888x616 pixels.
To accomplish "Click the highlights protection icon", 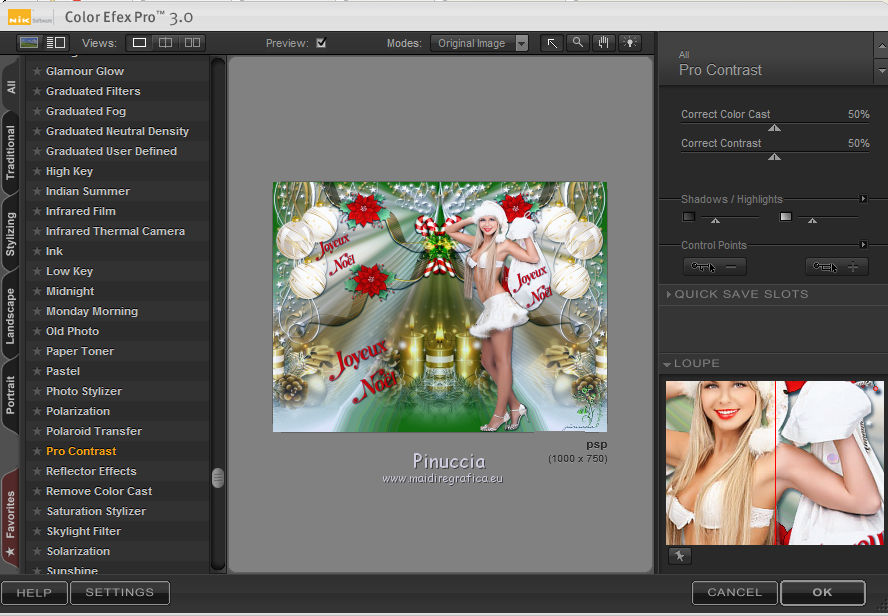I will point(785,217).
